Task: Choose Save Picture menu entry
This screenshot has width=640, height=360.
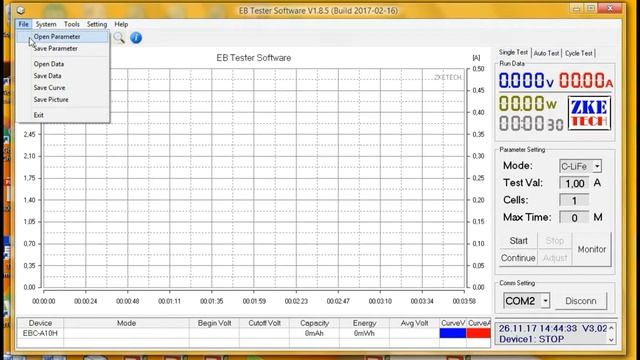Action: tap(63, 99)
